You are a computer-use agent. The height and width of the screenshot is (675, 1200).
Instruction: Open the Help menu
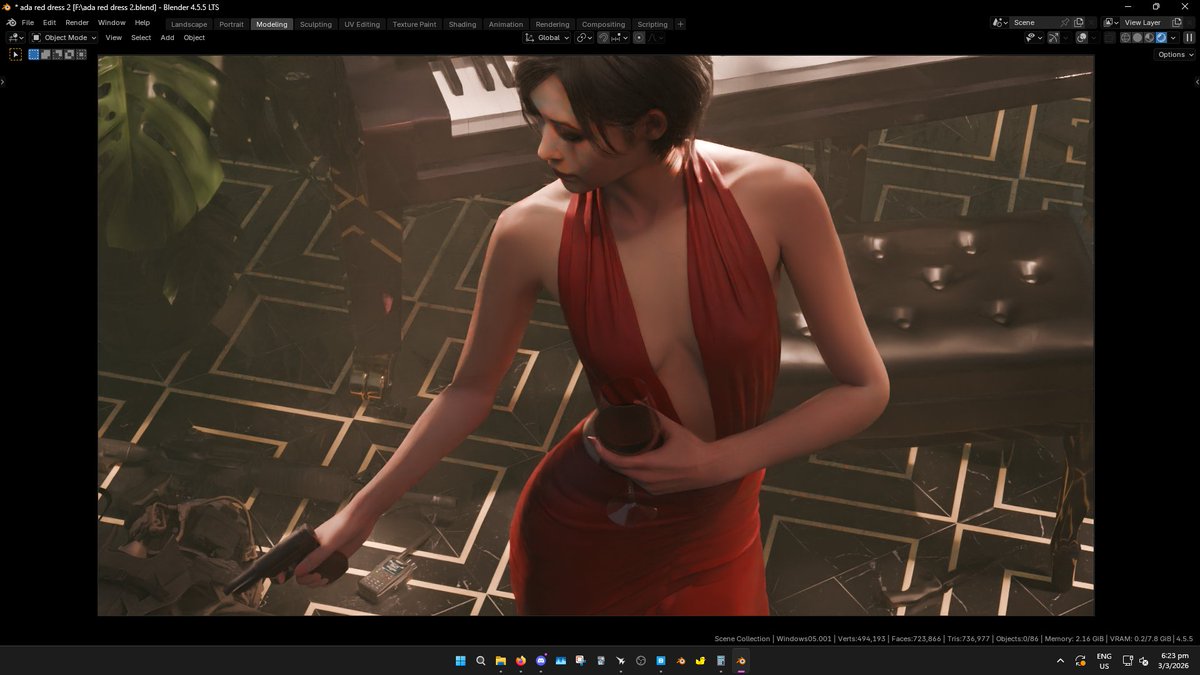142,22
